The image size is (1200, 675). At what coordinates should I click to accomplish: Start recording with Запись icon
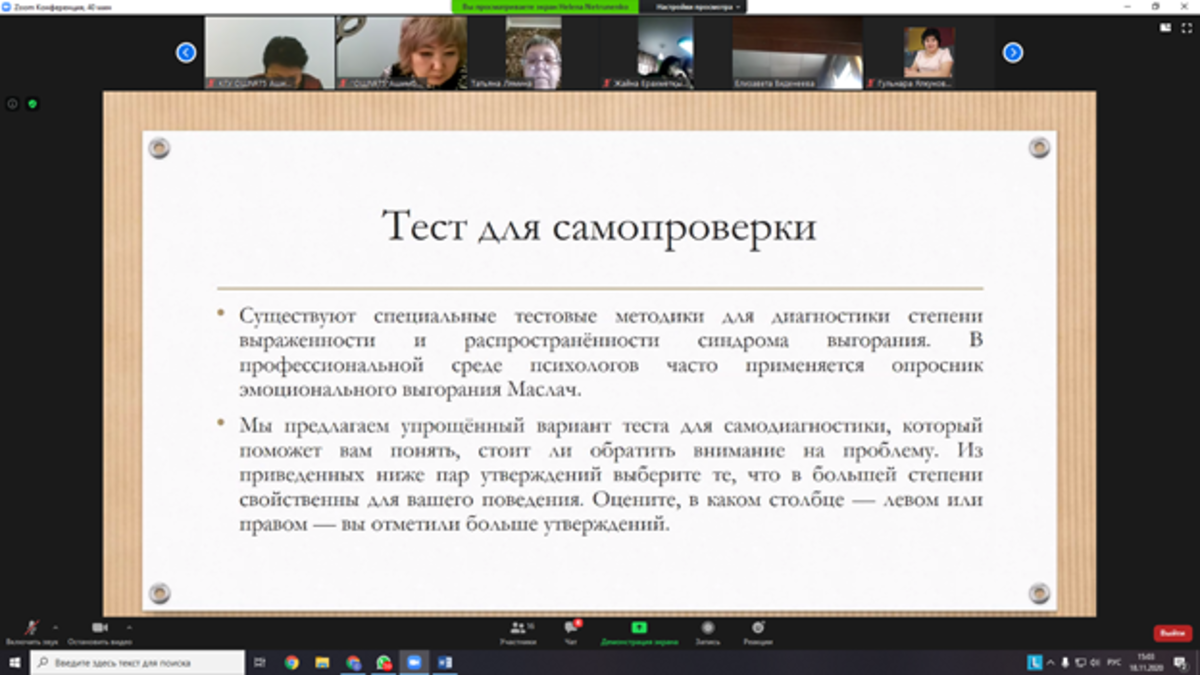click(x=707, y=629)
